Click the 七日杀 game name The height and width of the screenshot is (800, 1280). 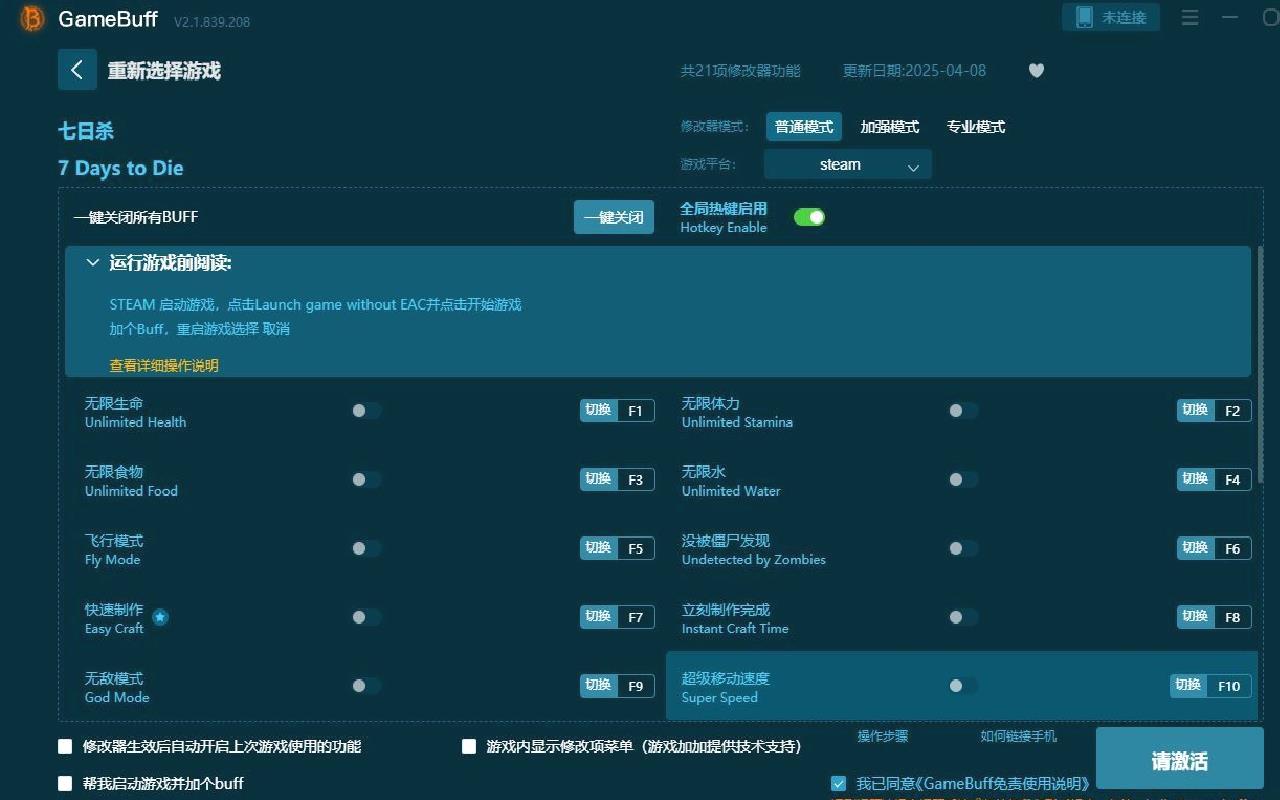coord(86,131)
